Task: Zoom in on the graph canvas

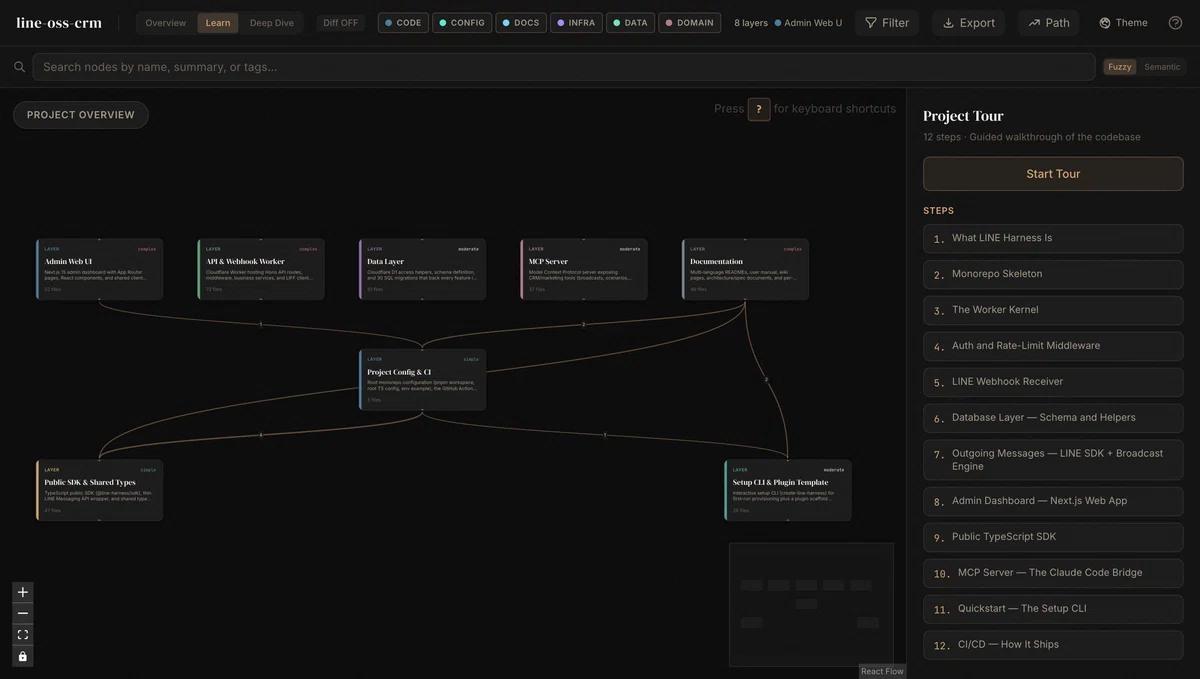Action: 23,592
